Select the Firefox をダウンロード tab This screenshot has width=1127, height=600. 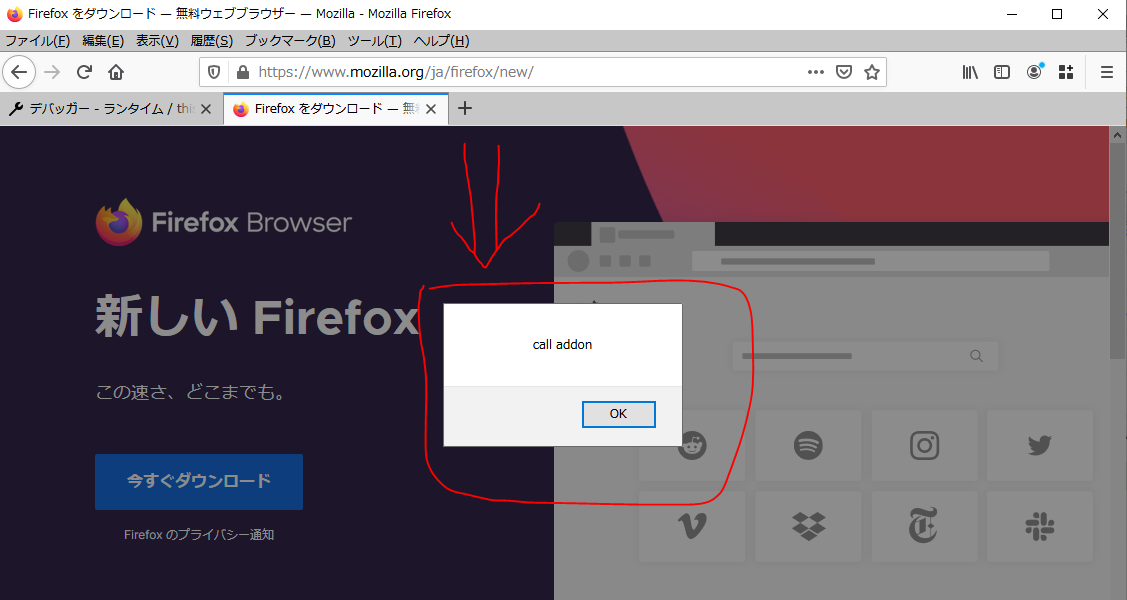[336, 109]
